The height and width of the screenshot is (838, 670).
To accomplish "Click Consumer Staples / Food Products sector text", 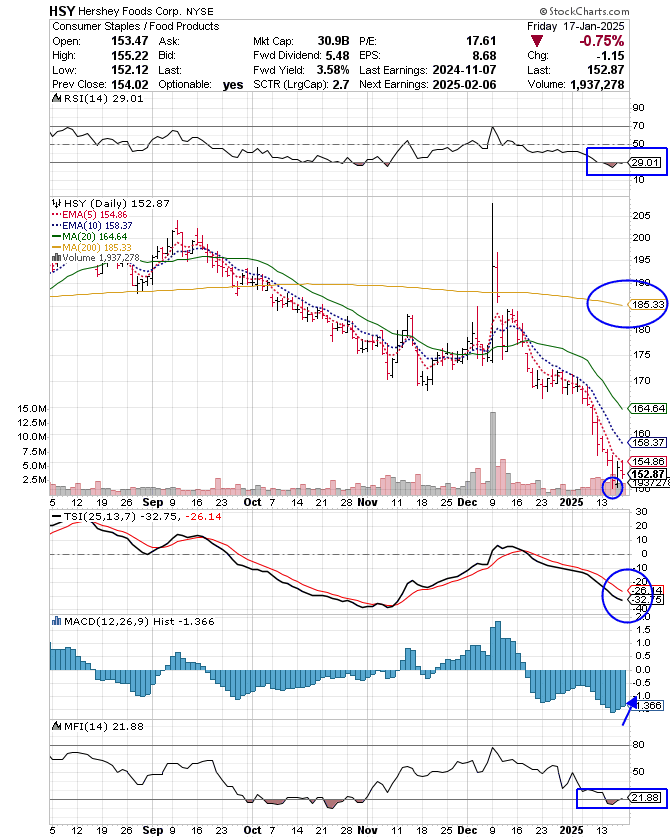I will coord(136,26).
